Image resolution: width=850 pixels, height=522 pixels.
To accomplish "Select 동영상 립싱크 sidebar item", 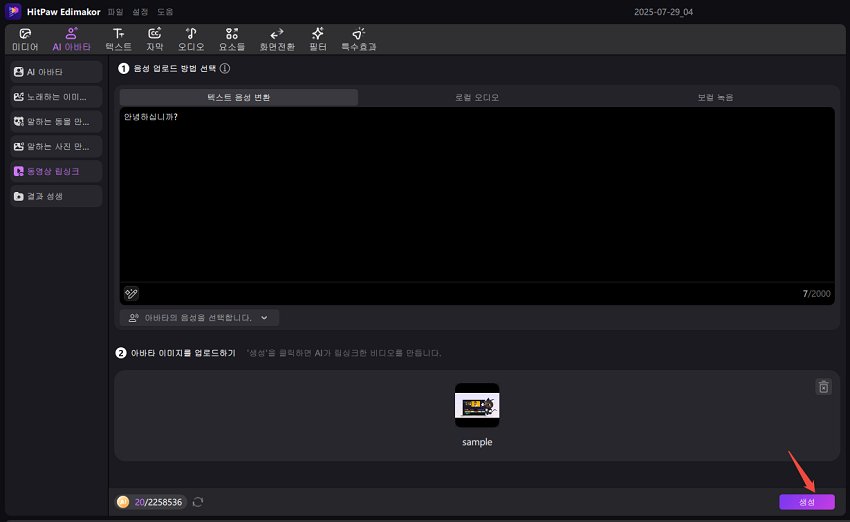I will pos(56,171).
